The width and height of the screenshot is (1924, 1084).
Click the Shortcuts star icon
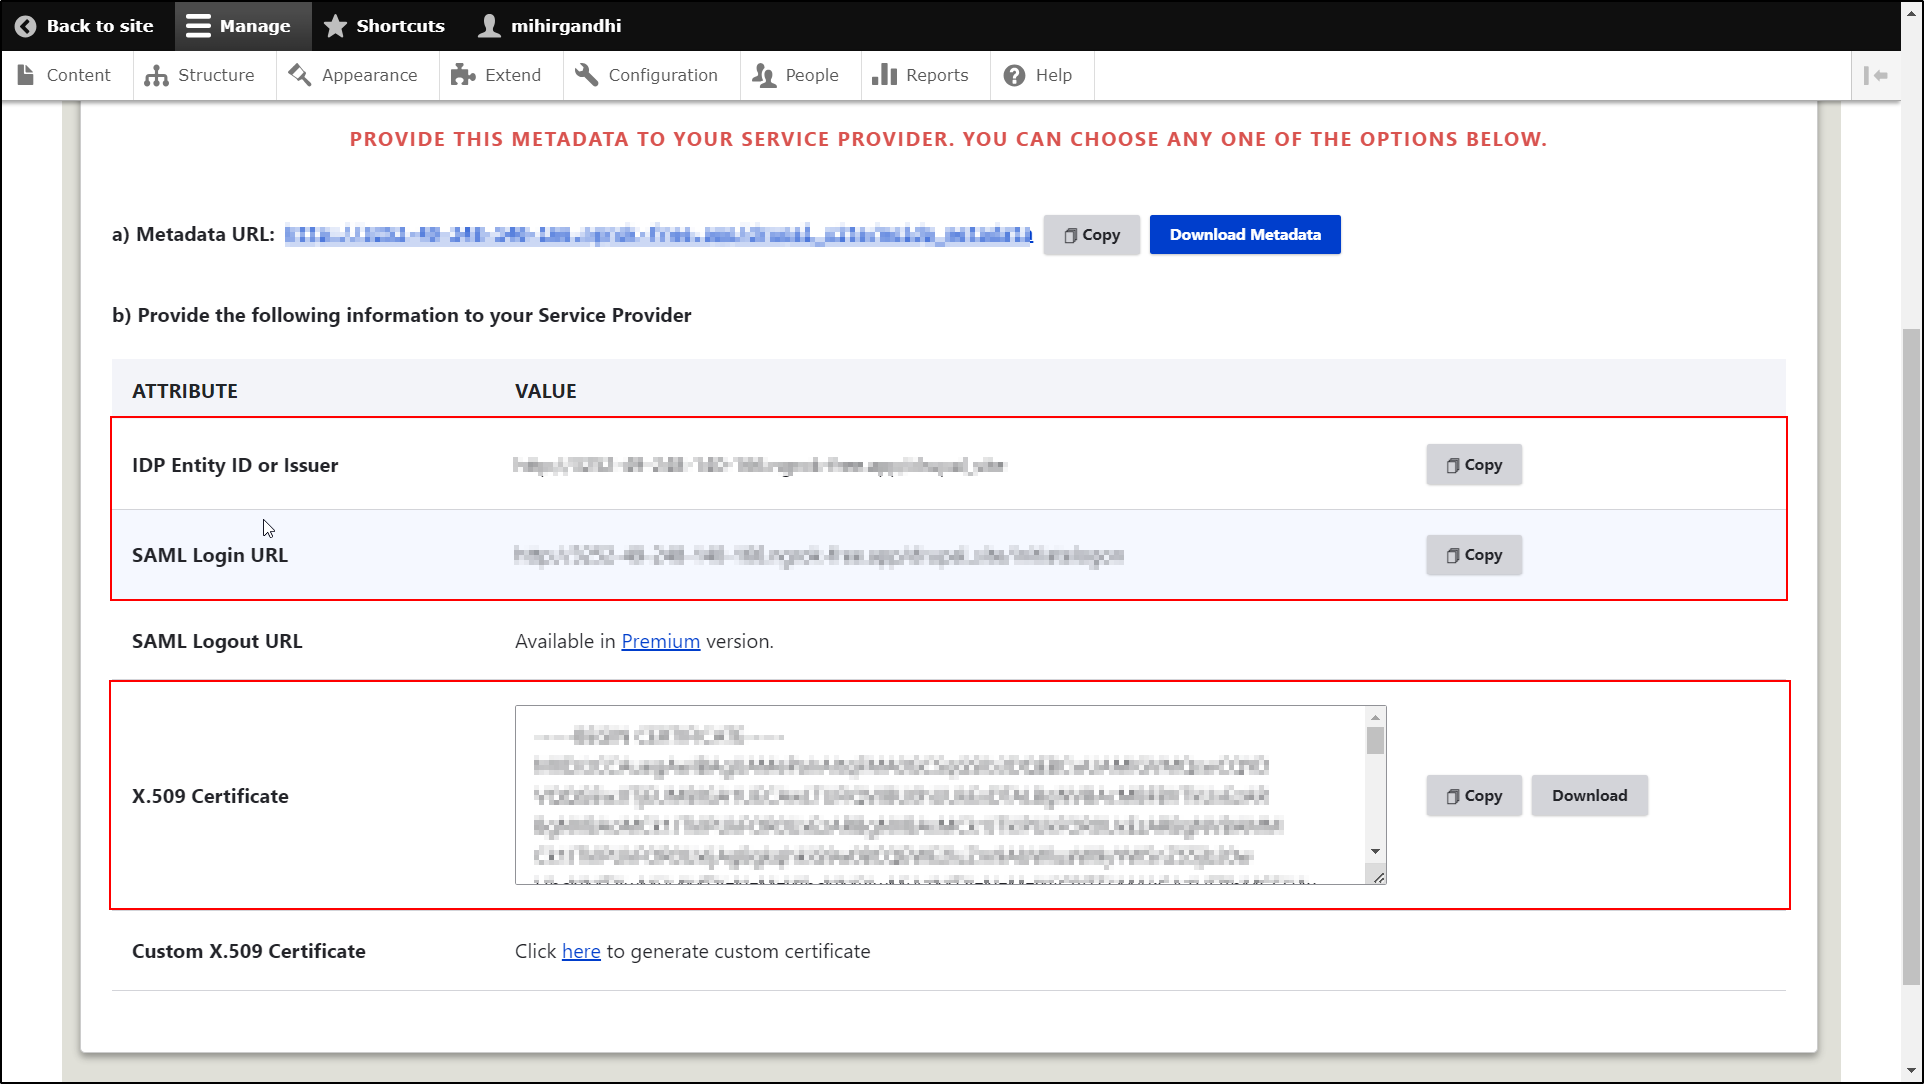(336, 25)
